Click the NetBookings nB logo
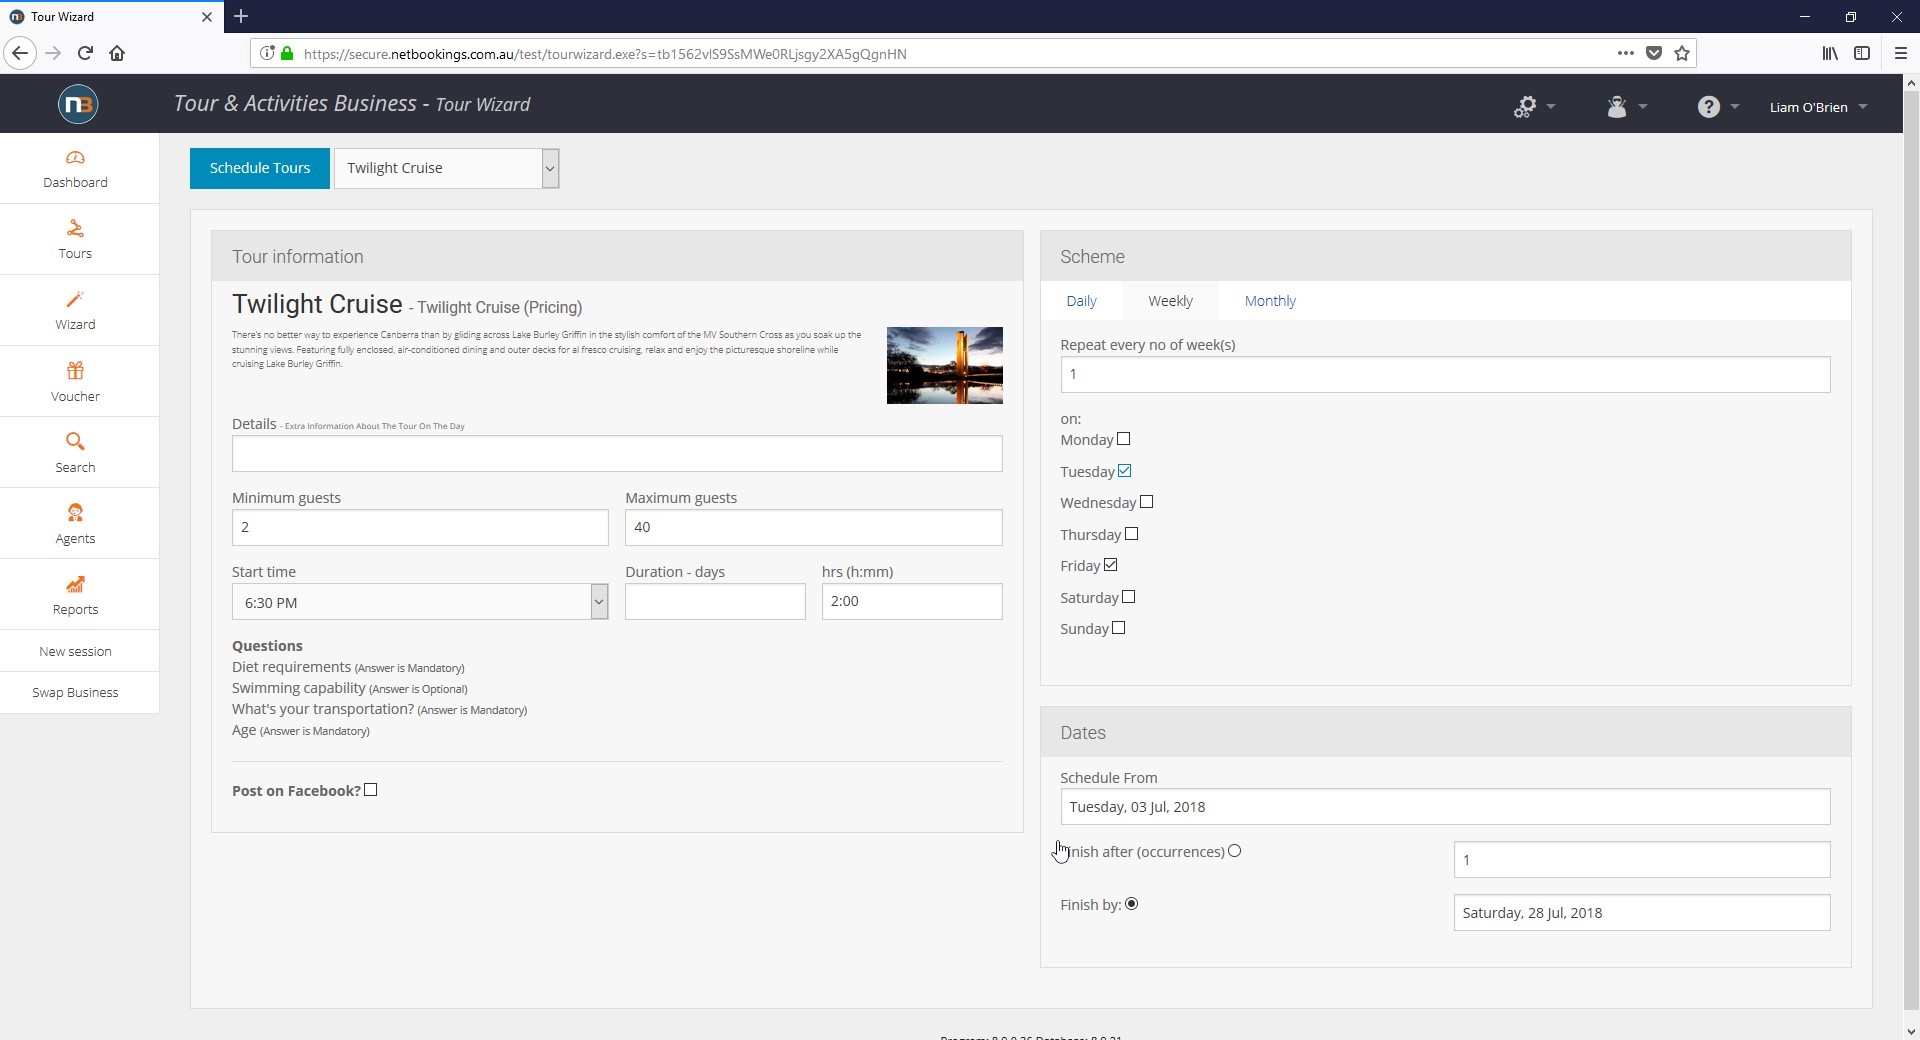This screenshot has height=1040, width=1920. tap(78, 104)
